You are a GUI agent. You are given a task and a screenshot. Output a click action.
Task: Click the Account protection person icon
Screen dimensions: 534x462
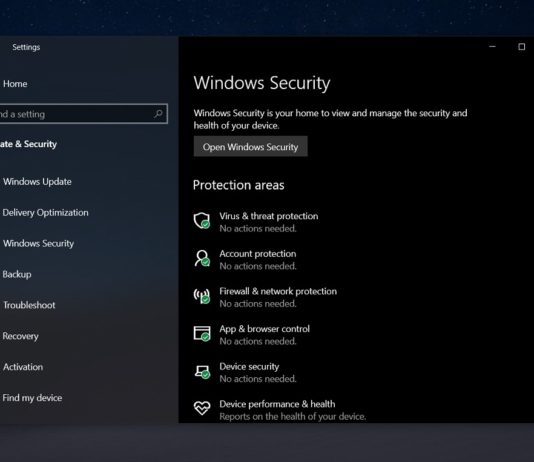click(202, 258)
